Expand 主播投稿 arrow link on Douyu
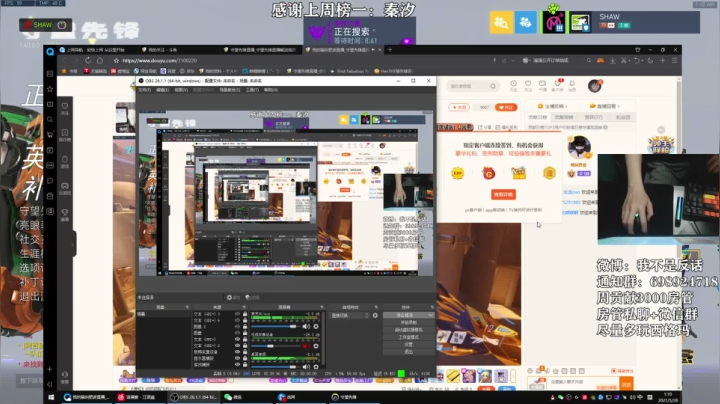 [x=566, y=106]
